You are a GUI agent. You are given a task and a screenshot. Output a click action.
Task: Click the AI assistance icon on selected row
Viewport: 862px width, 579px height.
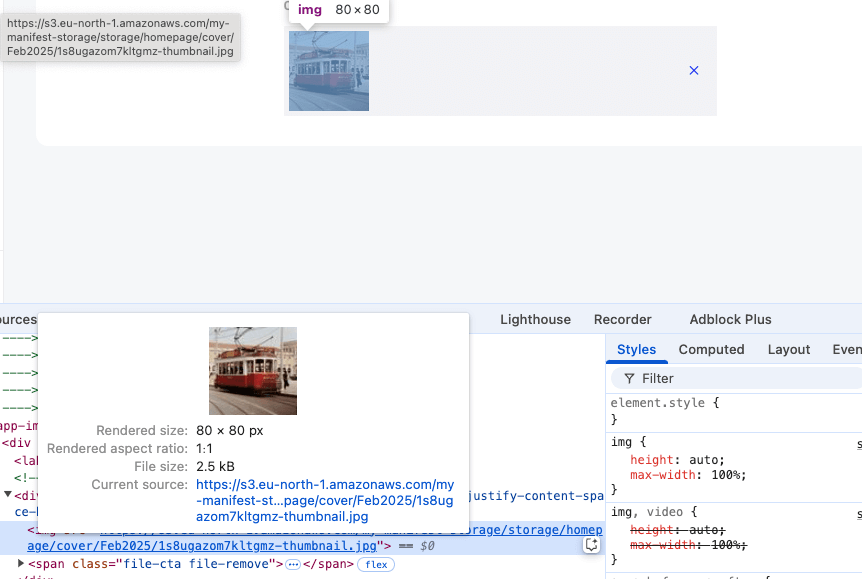coord(592,545)
